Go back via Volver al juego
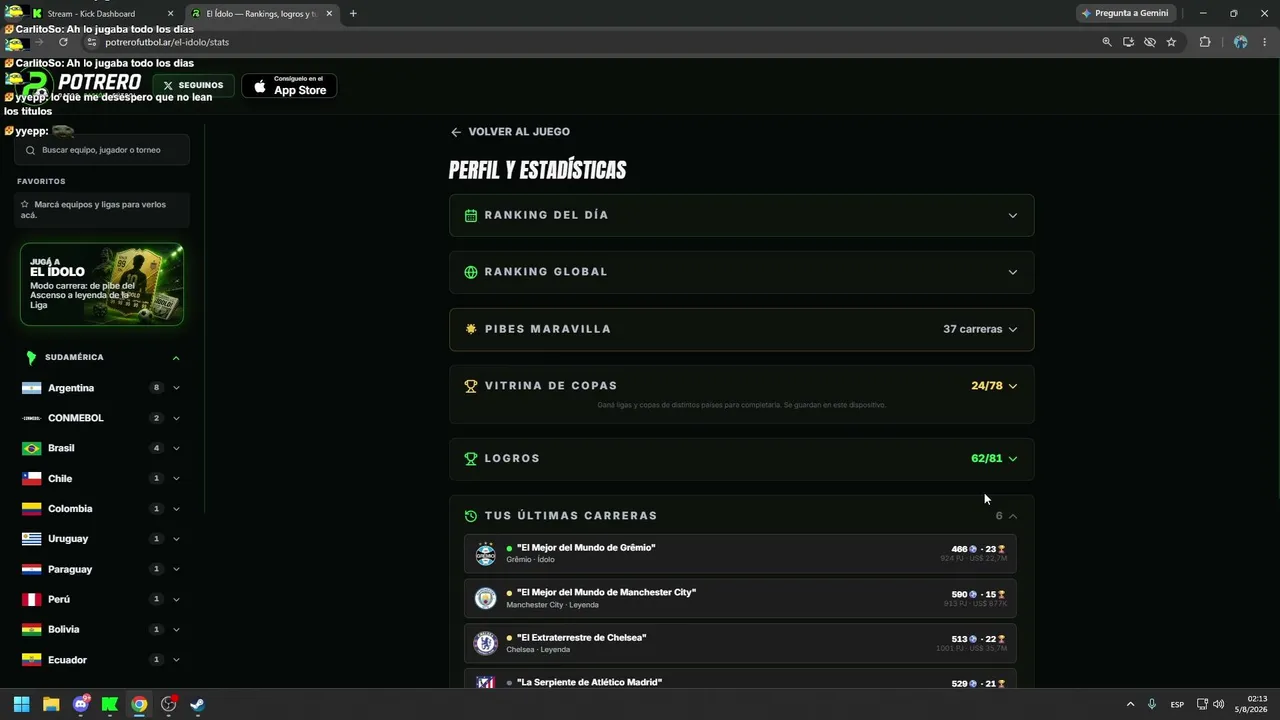Image resolution: width=1280 pixels, height=720 pixels. tap(510, 132)
